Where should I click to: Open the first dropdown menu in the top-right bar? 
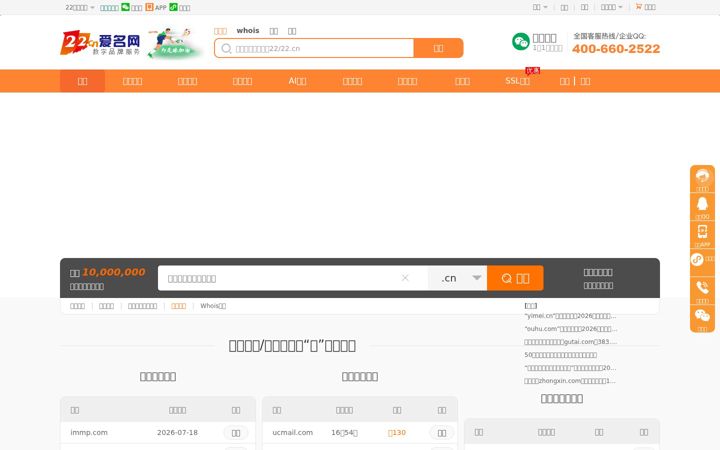point(540,7)
